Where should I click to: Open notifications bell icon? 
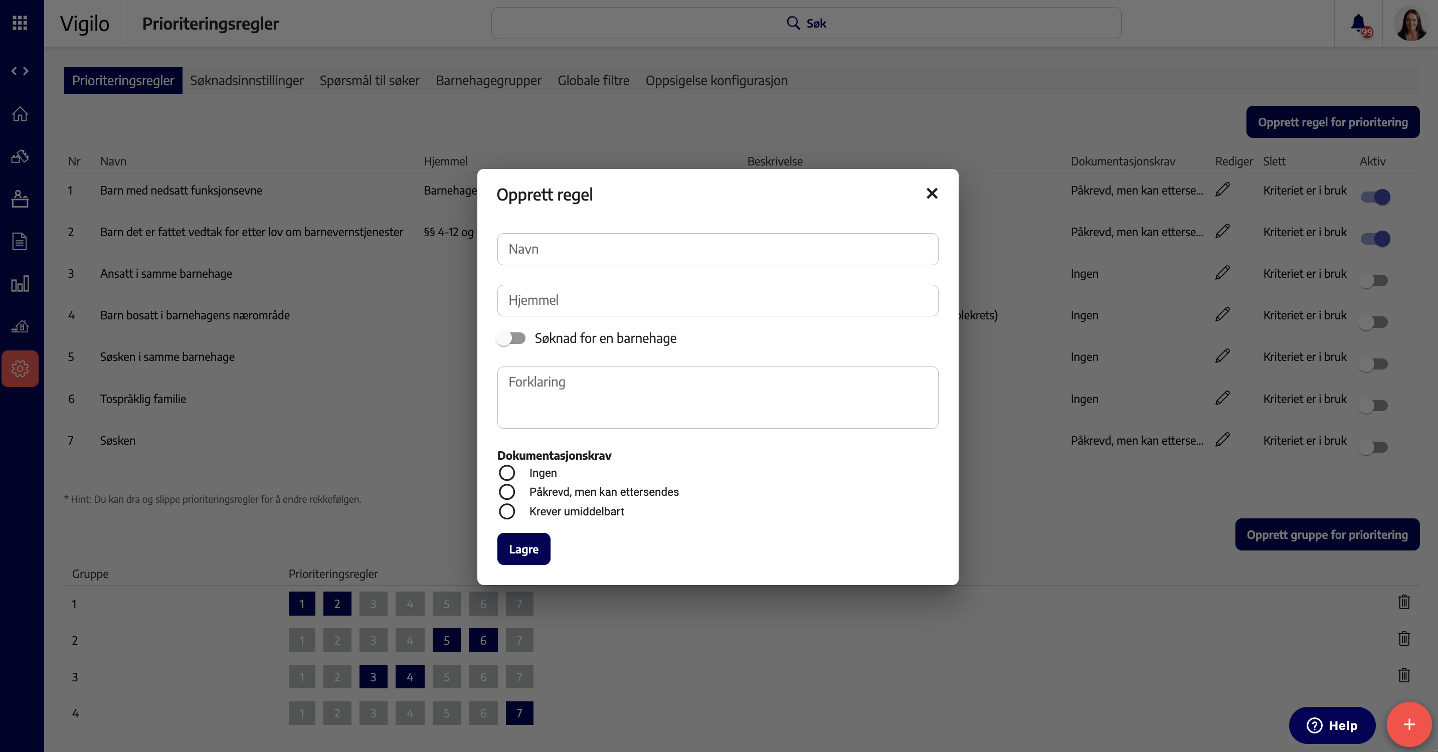(1359, 24)
